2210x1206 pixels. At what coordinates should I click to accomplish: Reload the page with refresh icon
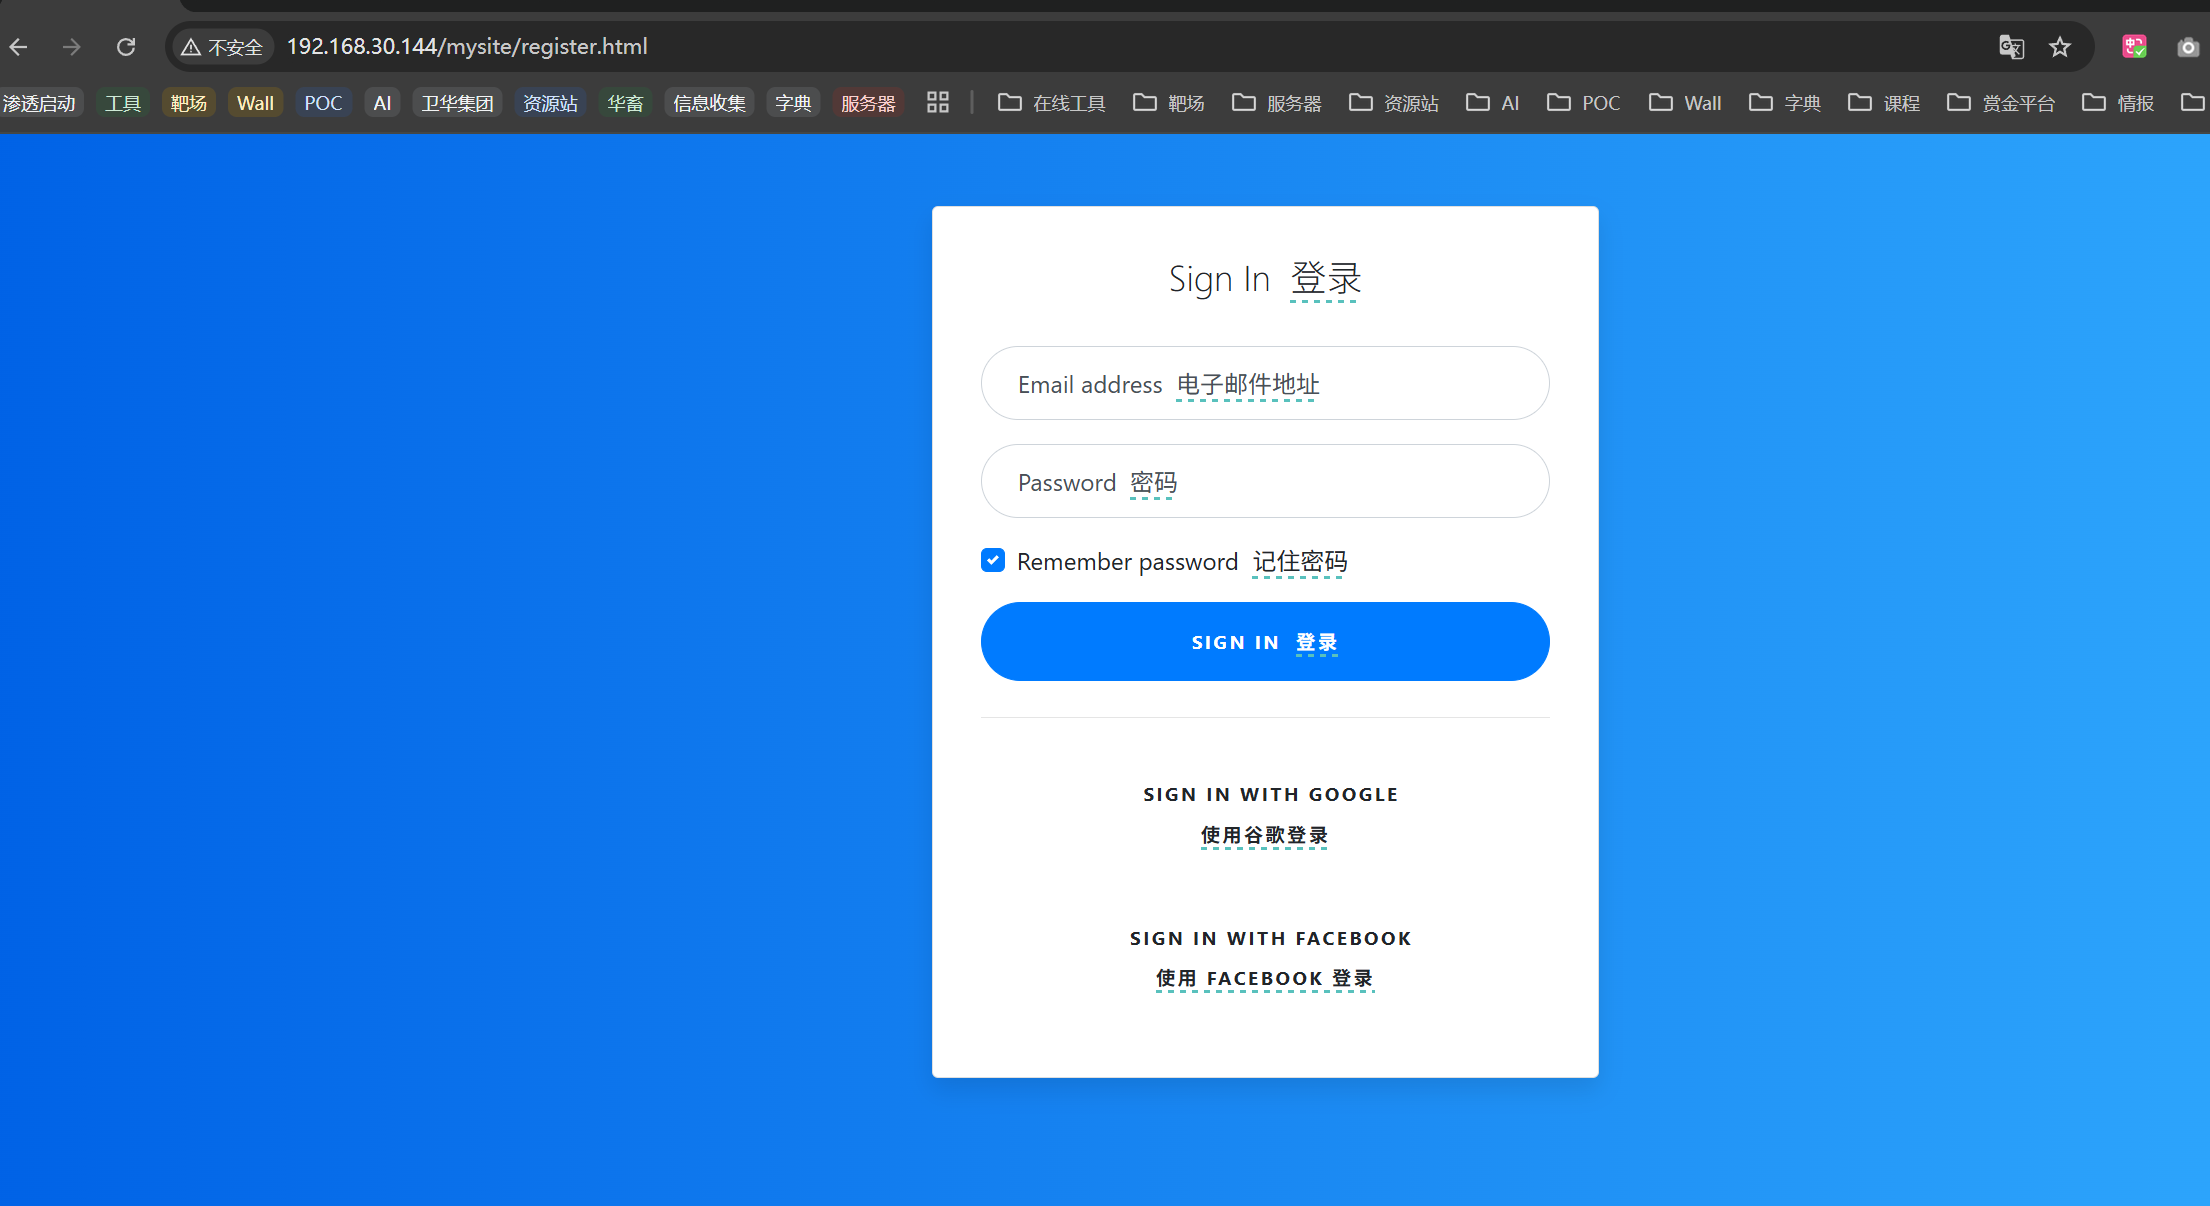click(x=126, y=47)
